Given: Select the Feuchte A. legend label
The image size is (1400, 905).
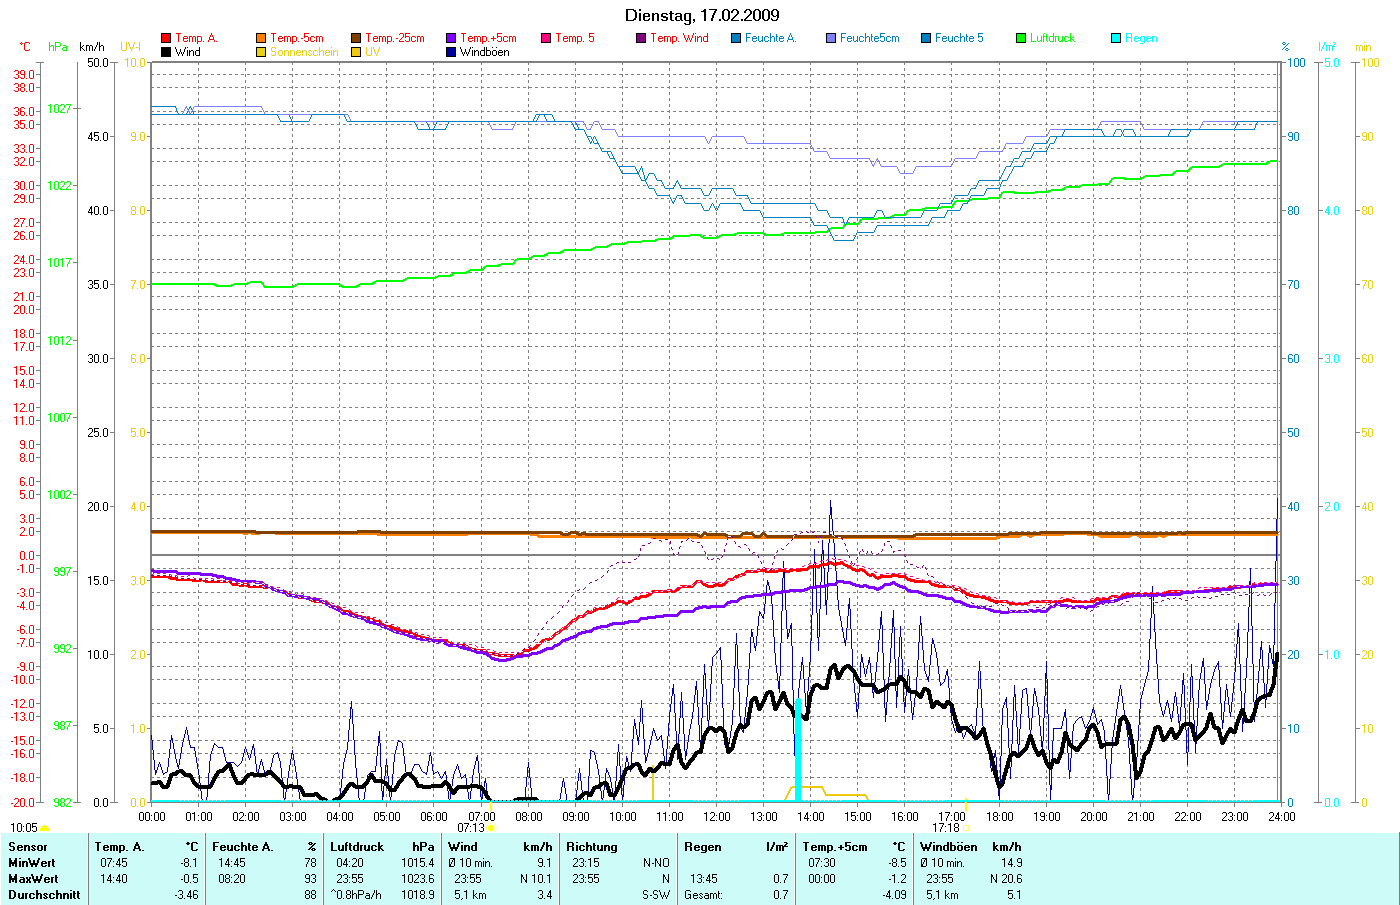Looking at the screenshot, I should tap(770, 38).
